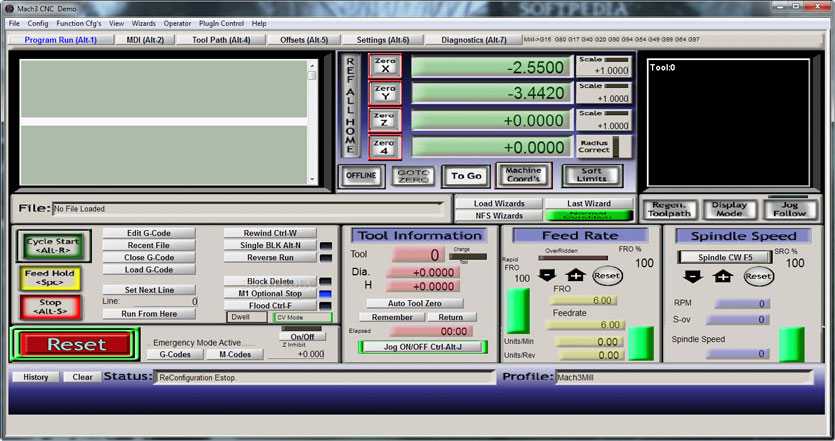Click the Zero Z axis button
Screen dimensions: 835x441
385,120
